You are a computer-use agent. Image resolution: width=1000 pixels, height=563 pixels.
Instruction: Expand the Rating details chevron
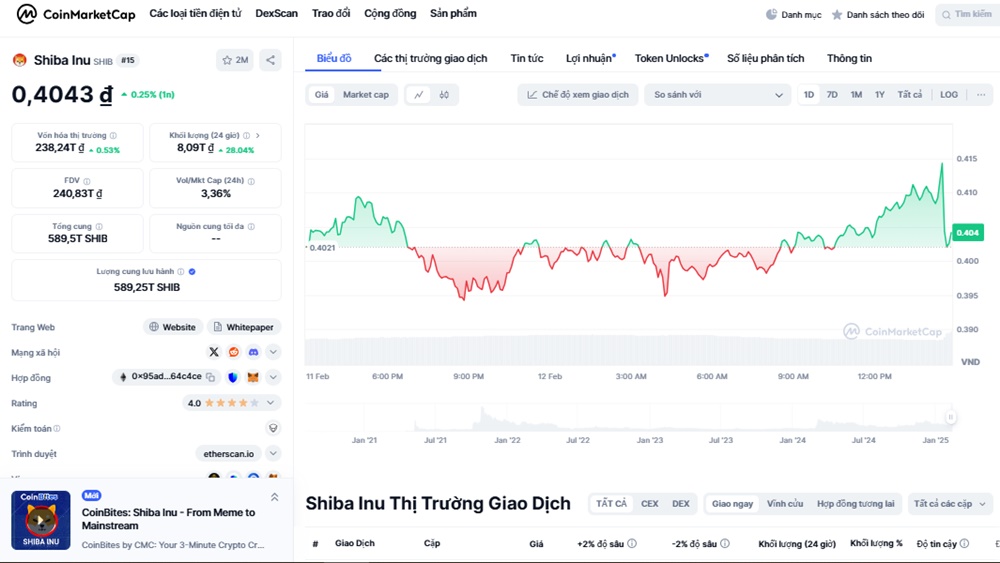pyautogui.click(x=273, y=403)
